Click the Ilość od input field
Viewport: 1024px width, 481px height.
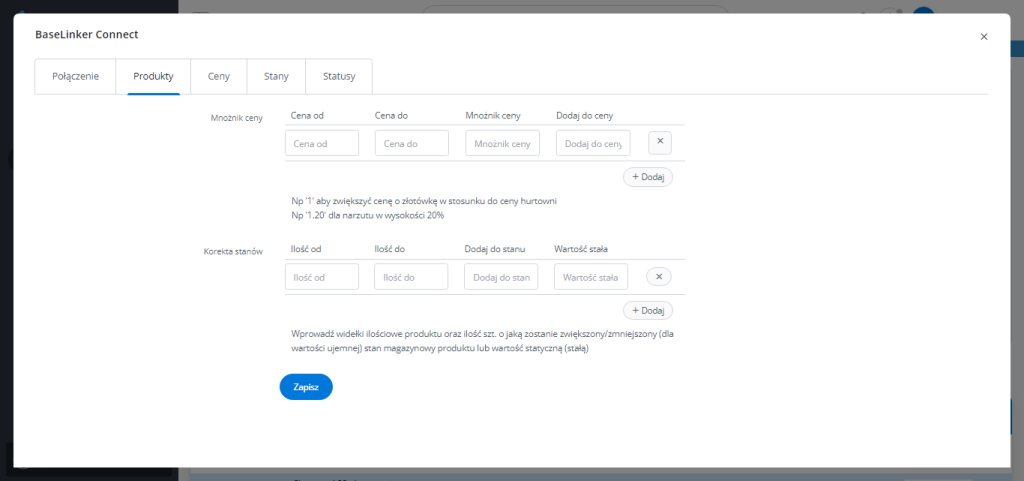pyautogui.click(x=322, y=277)
